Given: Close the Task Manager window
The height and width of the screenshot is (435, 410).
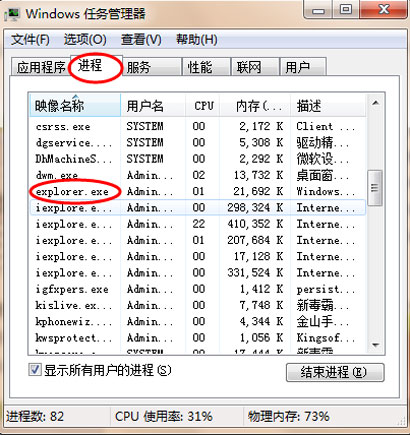Looking at the screenshot, I should pos(383,10).
